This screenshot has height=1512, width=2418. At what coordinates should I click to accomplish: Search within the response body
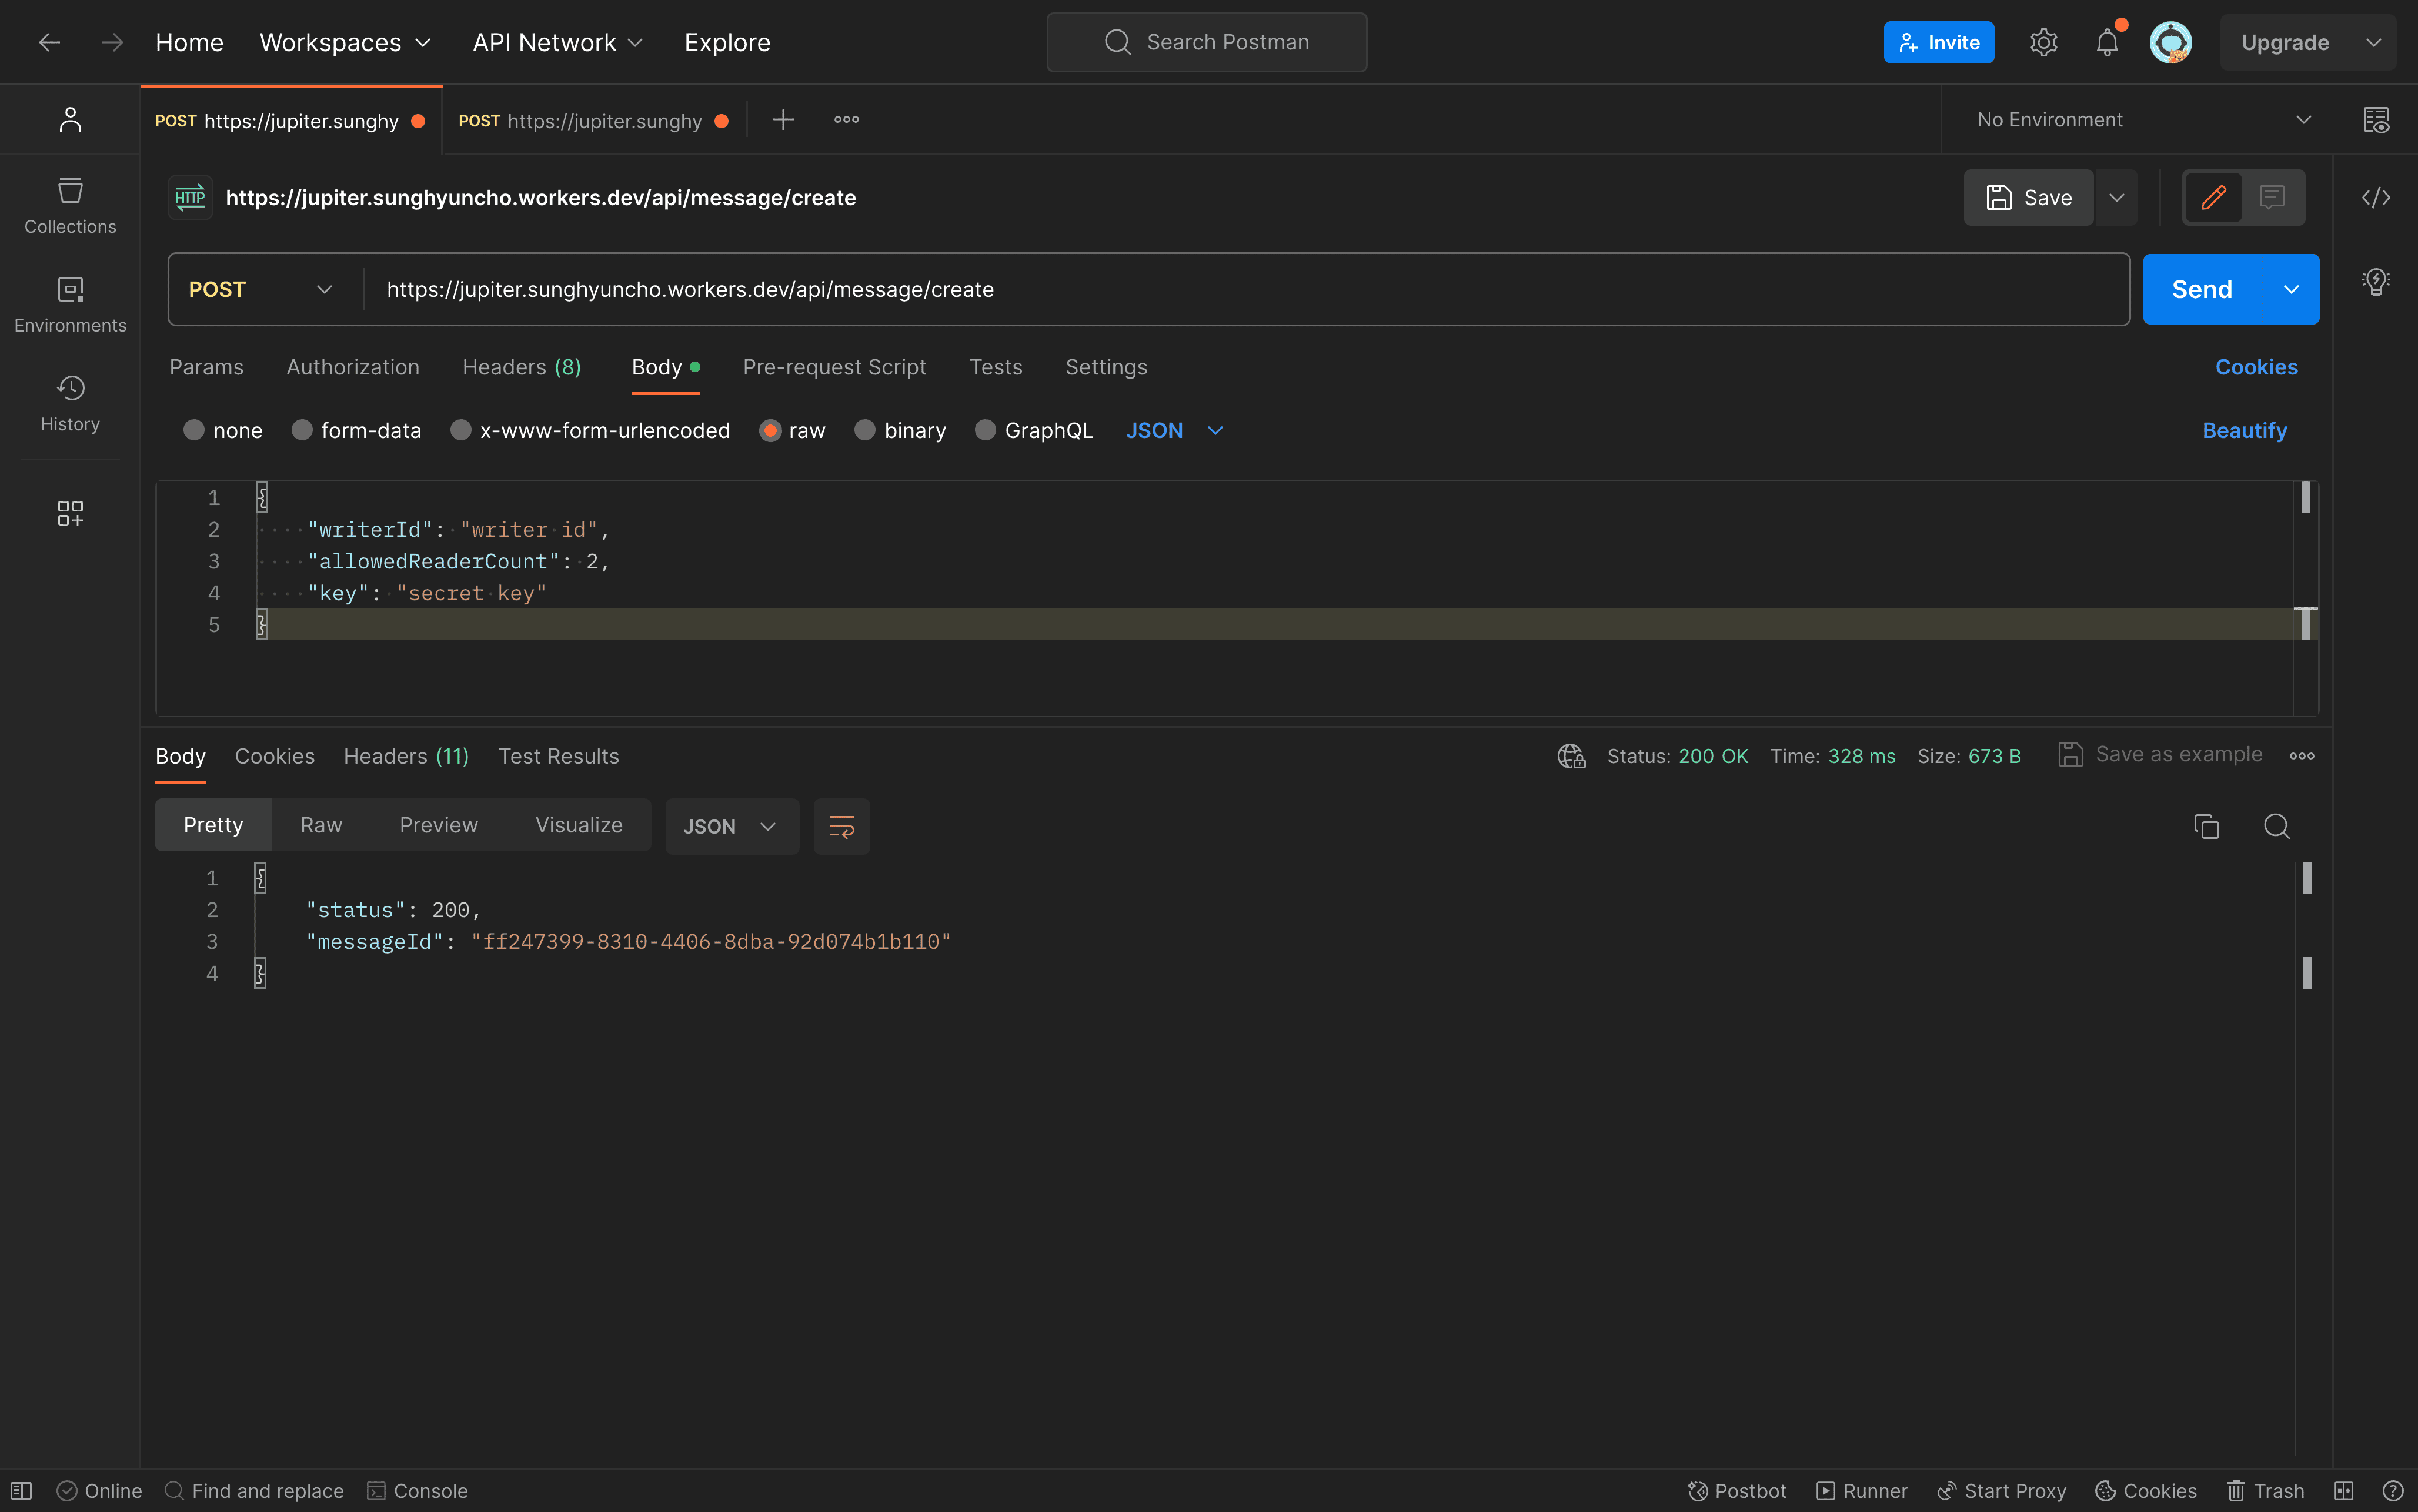[x=2276, y=826]
